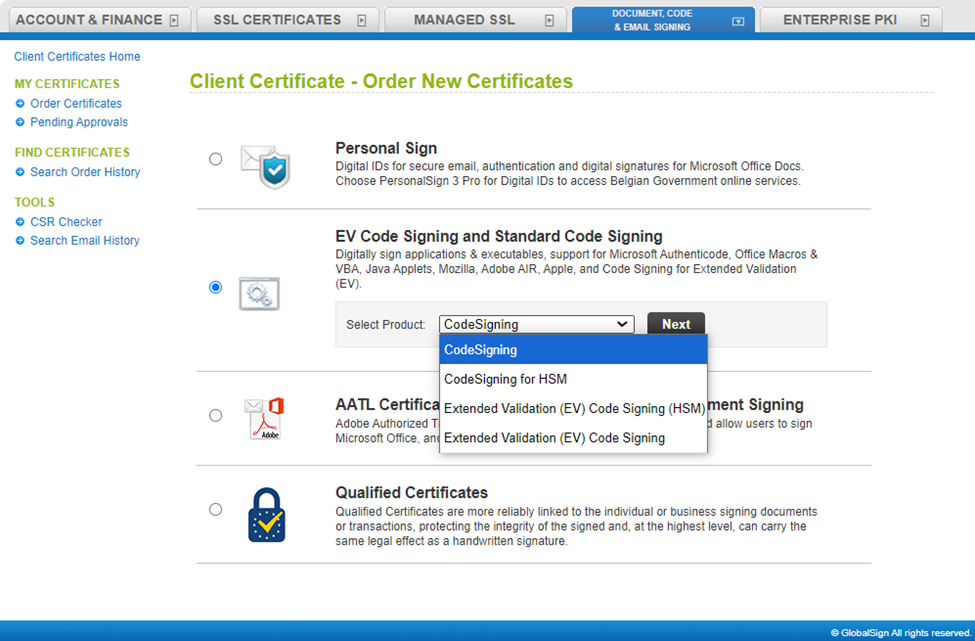Image resolution: width=975 pixels, height=641 pixels.
Task: Open the Document, Code & Email Signing tab
Action: tap(663, 20)
